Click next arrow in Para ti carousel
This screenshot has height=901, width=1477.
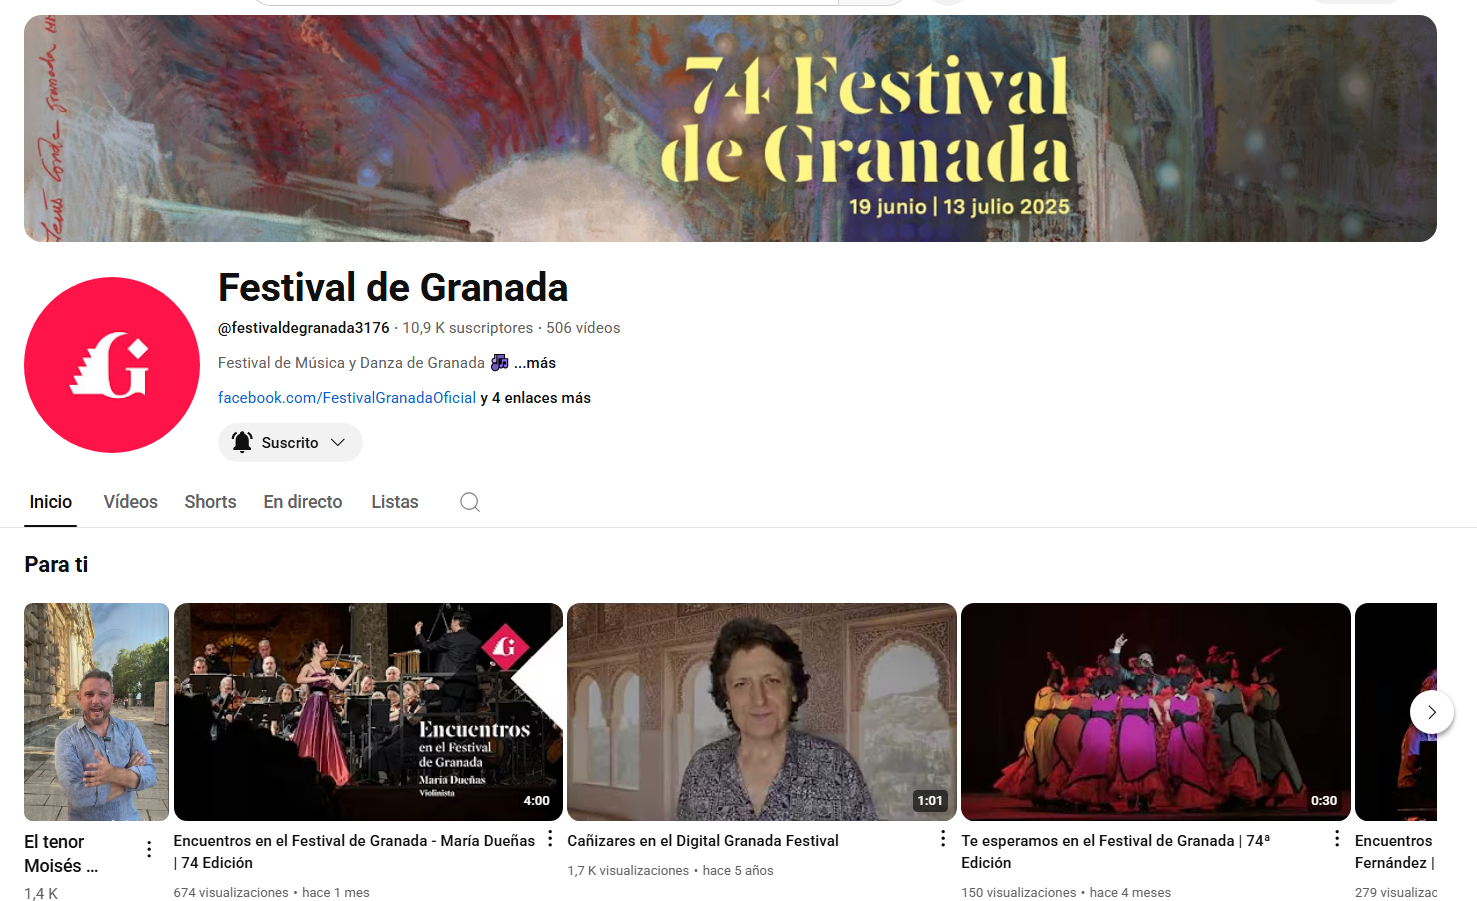[x=1432, y=712]
